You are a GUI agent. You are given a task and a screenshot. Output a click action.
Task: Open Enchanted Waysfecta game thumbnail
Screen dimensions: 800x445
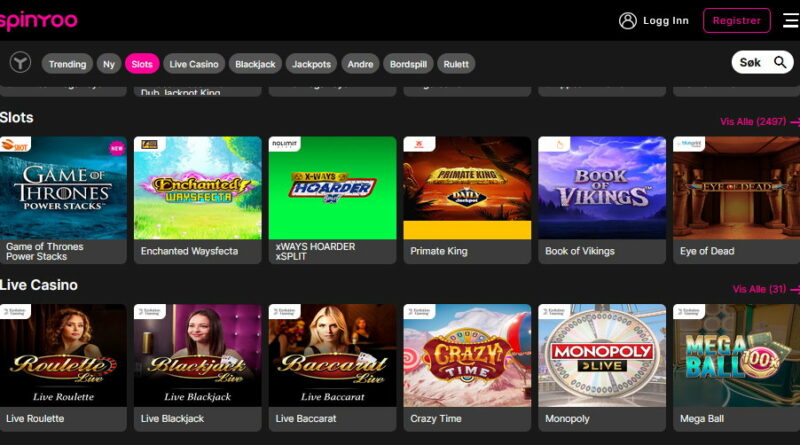(198, 188)
